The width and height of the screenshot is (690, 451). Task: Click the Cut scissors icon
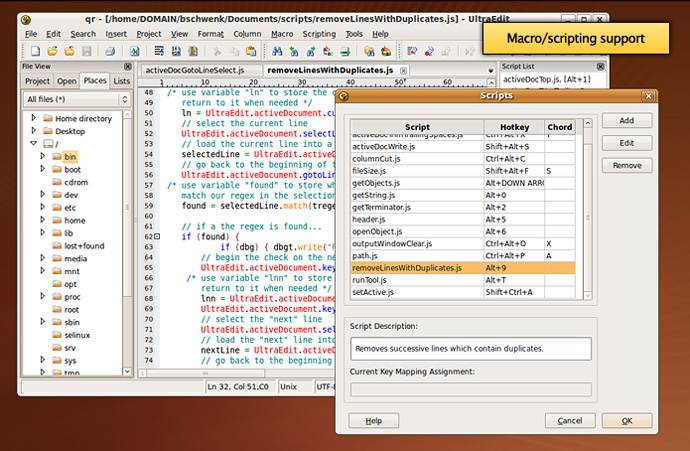[217, 51]
